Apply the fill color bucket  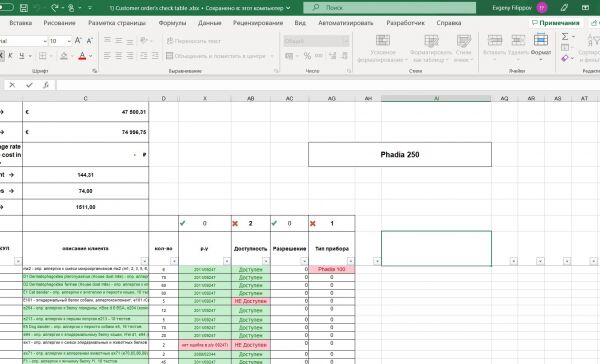point(64,56)
